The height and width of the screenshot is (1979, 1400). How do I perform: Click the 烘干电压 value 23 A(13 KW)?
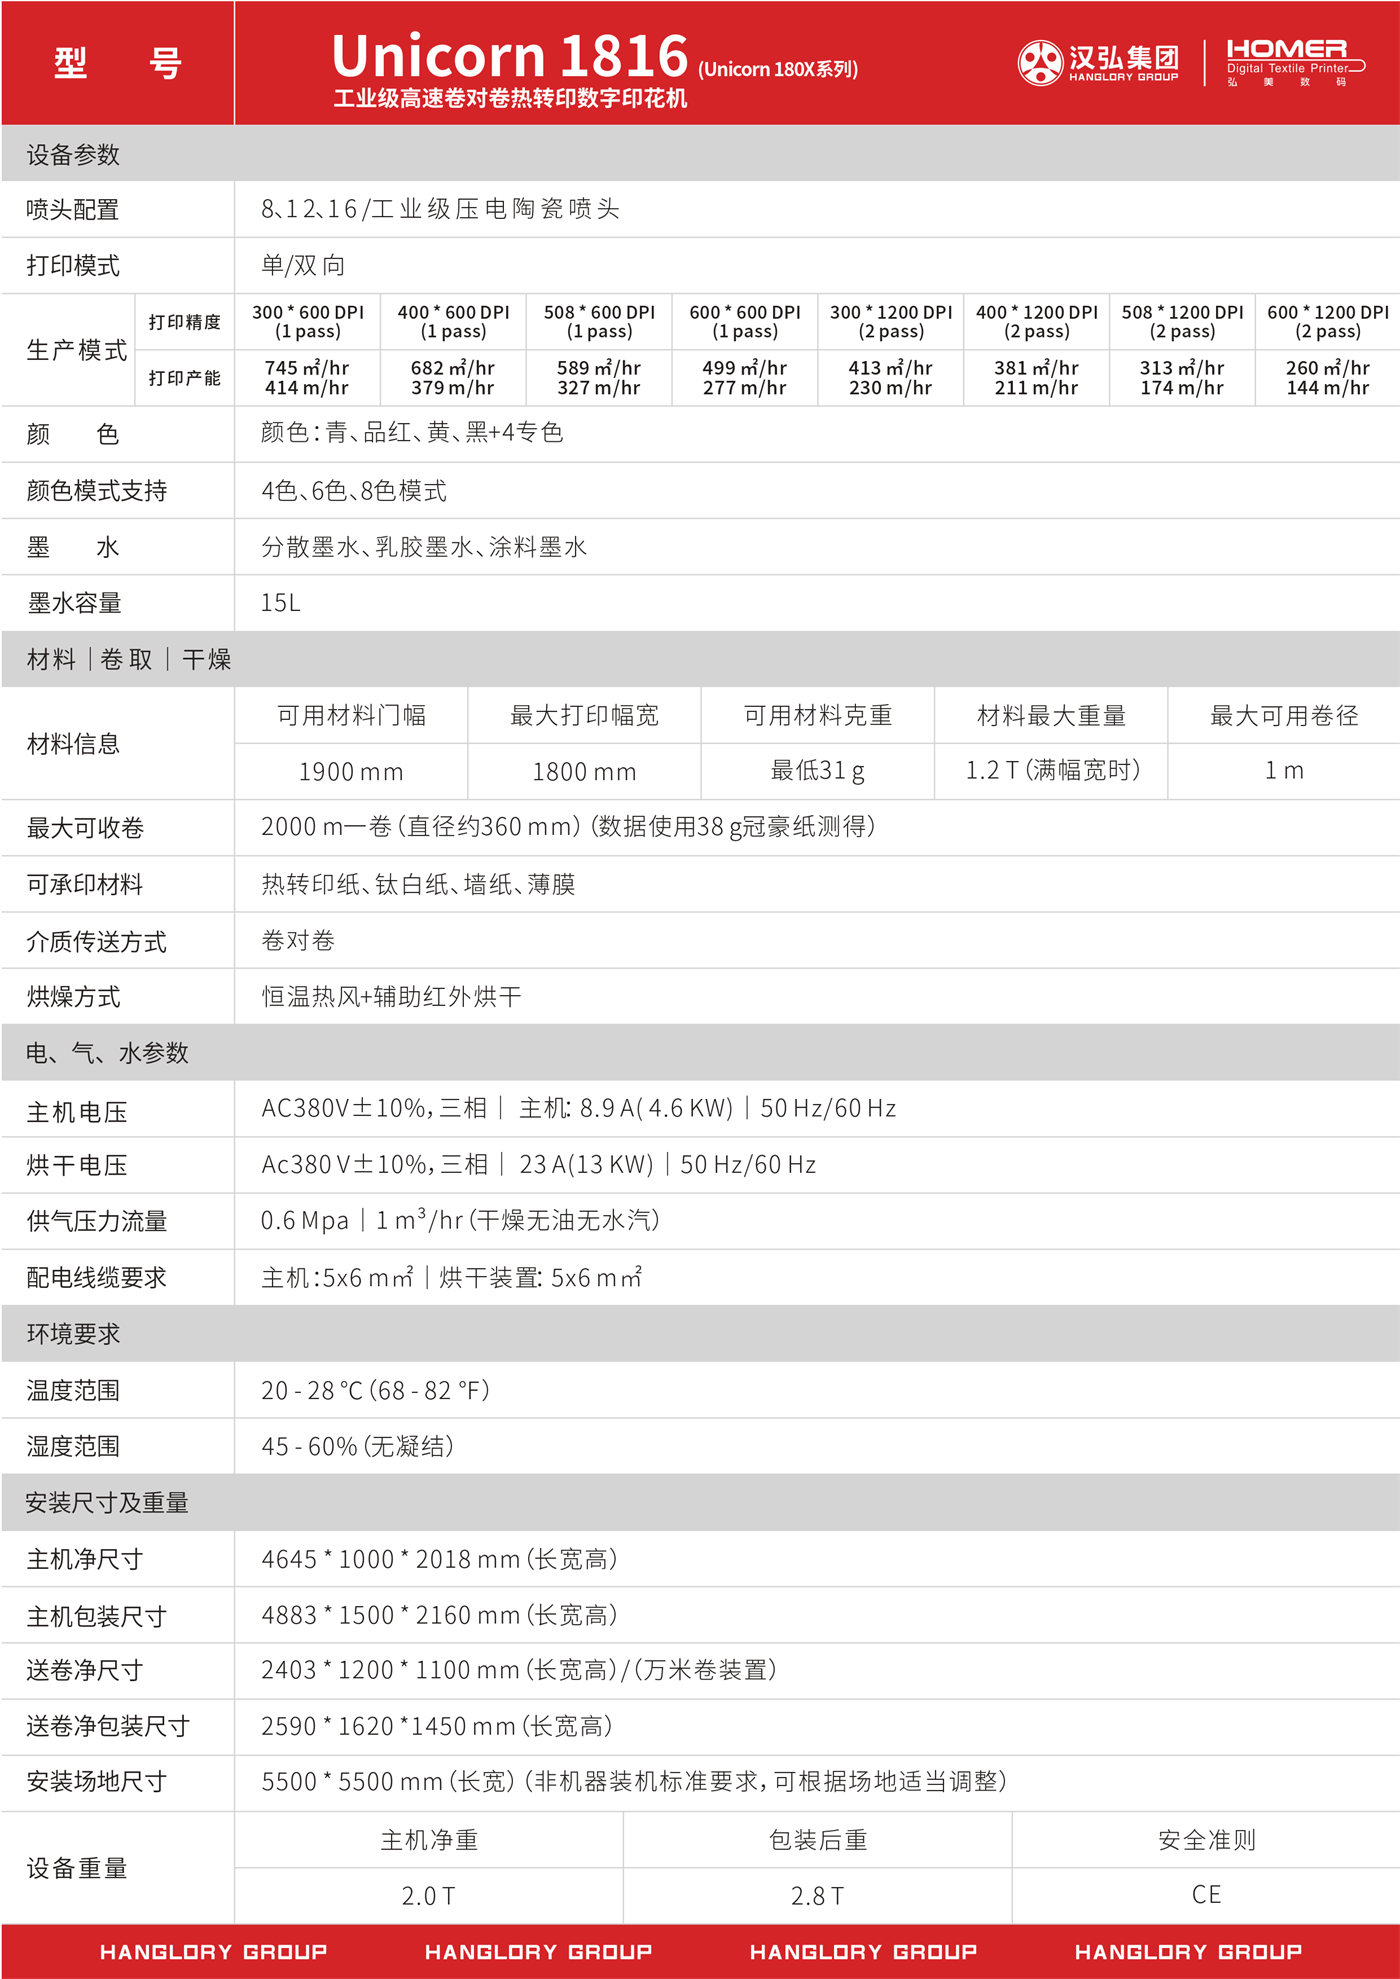[586, 1165]
